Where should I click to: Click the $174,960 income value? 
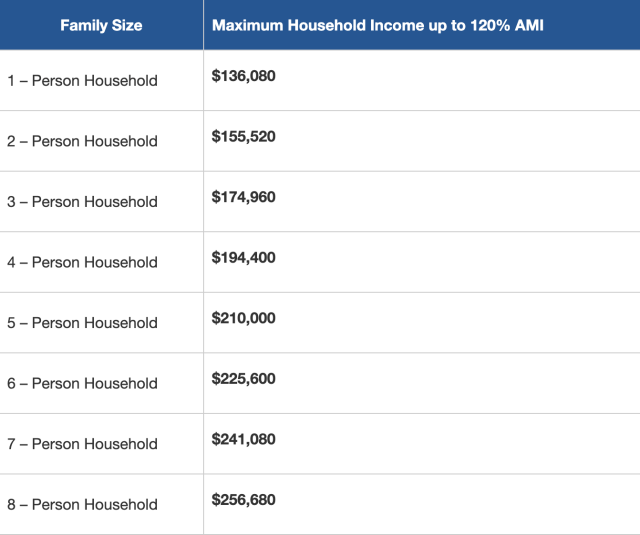point(243,197)
